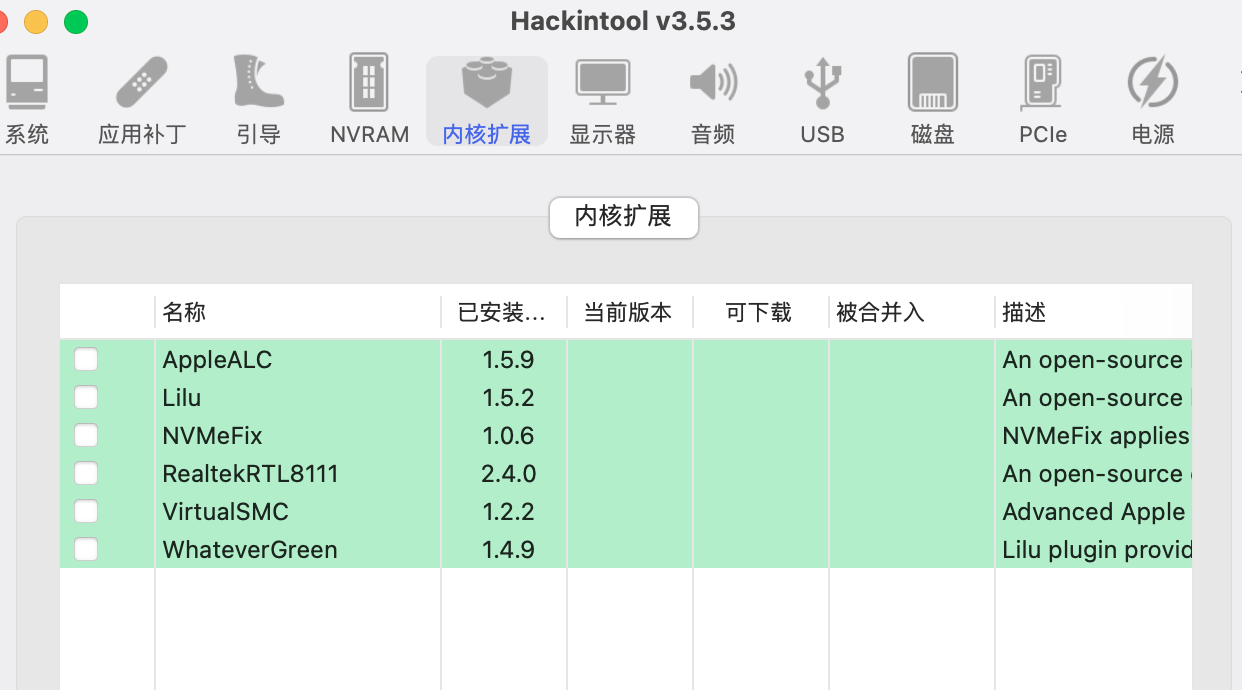Open the 系统 (System) toolbar icon
The image size is (1242, 690).
pos(27,100)
